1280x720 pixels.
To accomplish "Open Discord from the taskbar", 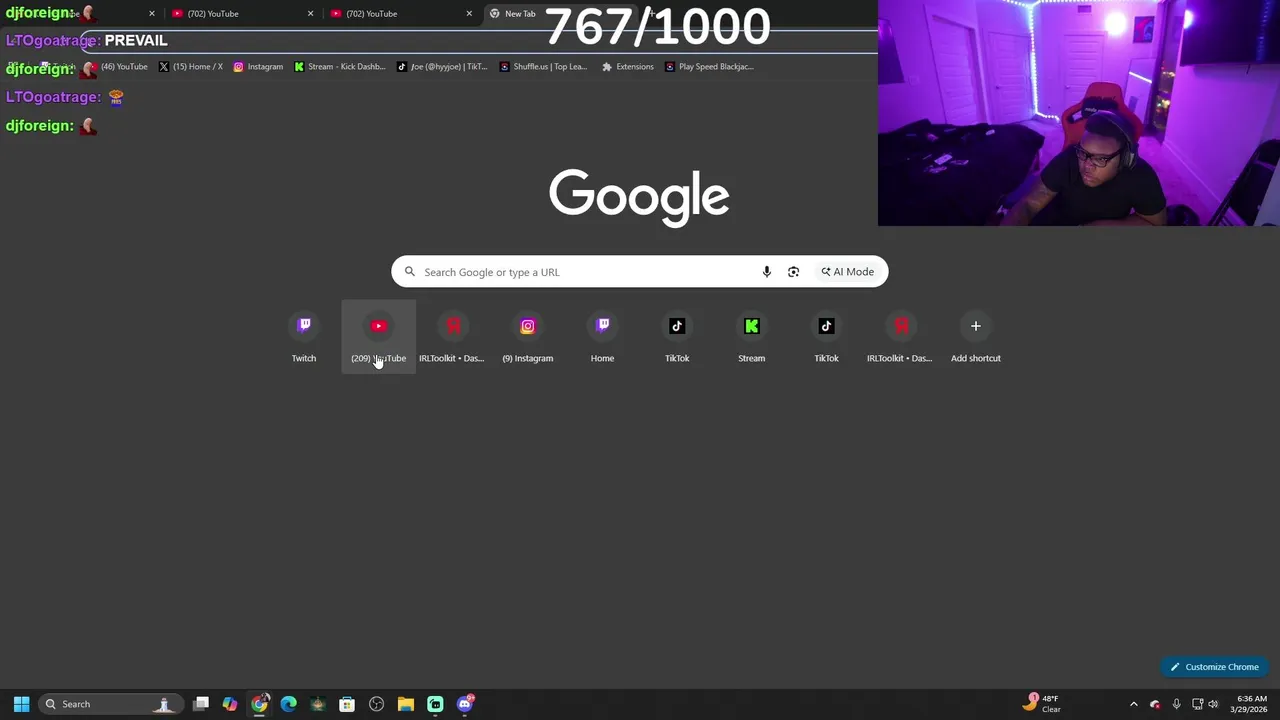I will pyautogui.click(x=465, y=704).
